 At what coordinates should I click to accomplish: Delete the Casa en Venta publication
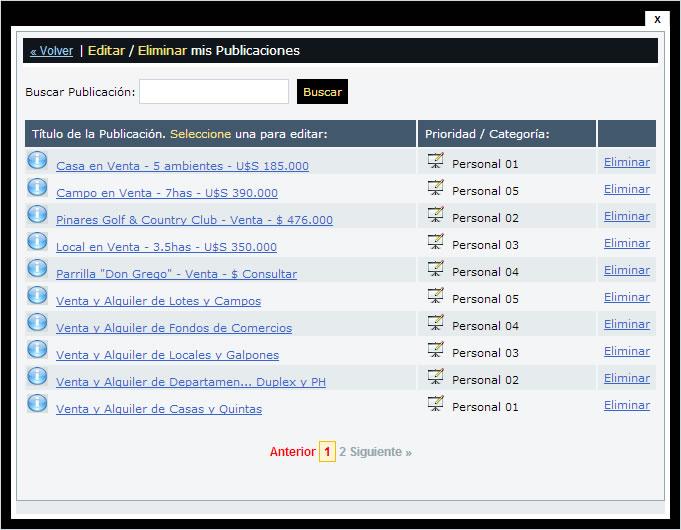coord(626,162)
